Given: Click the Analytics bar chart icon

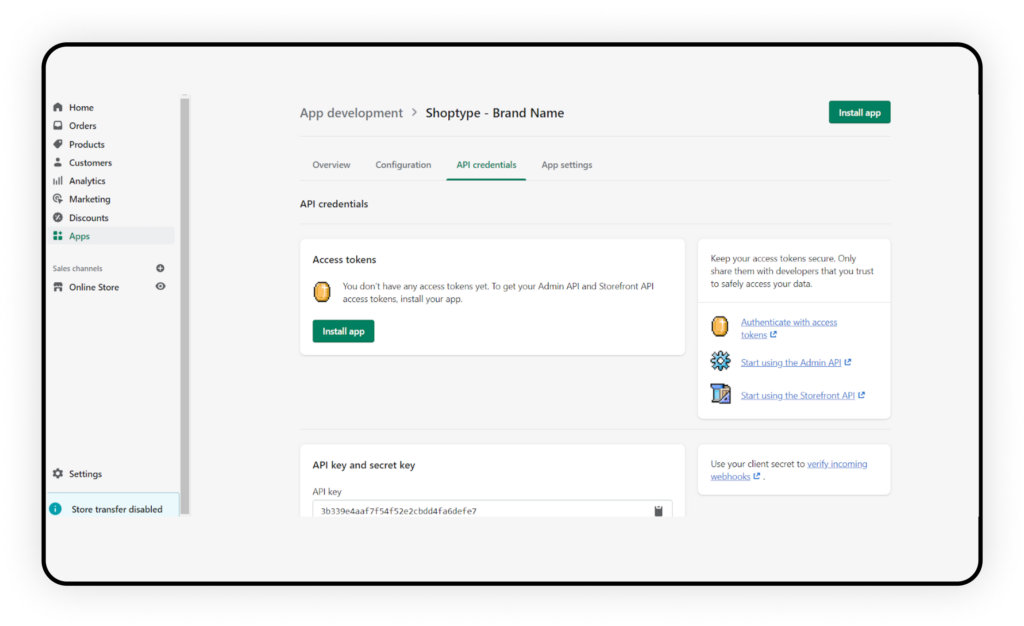Looking at the screenshot, I should click(58, 180).
